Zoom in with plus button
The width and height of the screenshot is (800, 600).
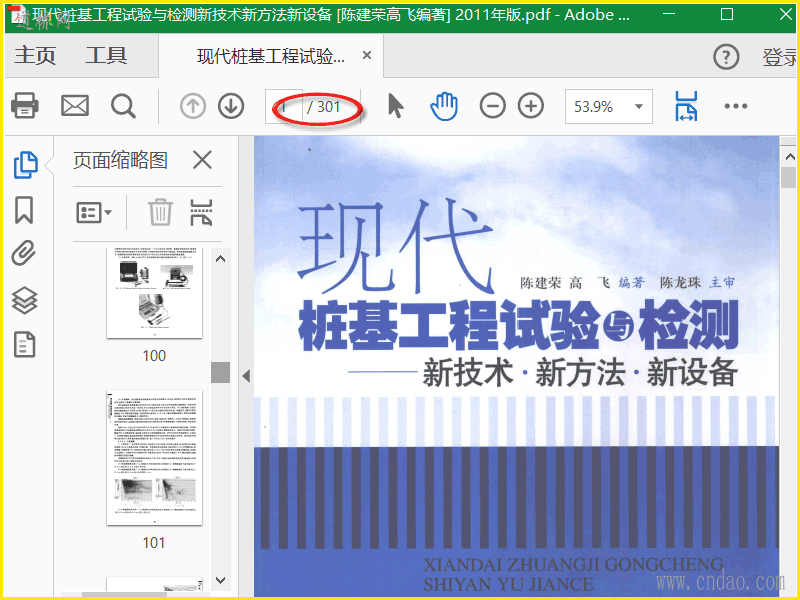point(531,106)
